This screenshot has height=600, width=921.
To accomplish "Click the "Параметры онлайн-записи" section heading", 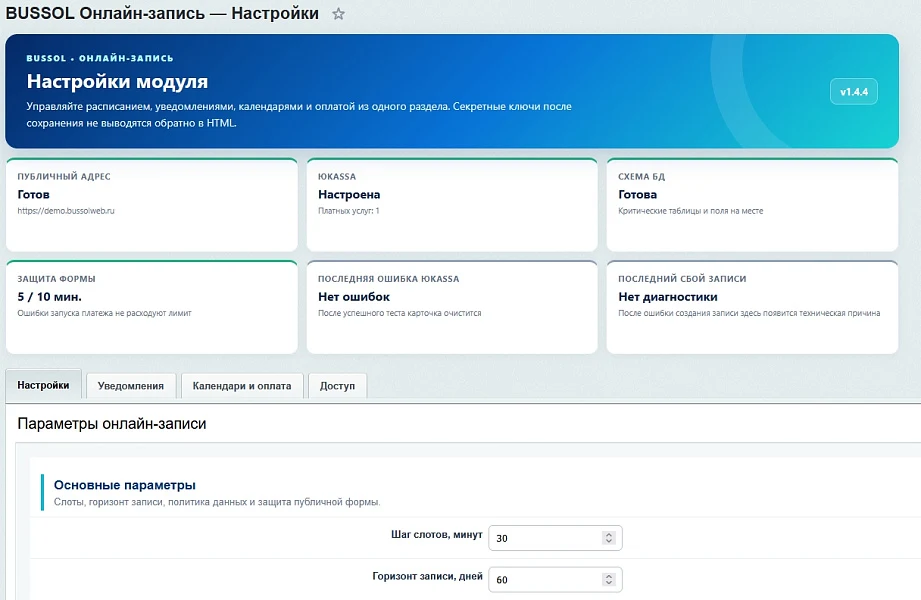I will pyautogui.click(x=112, y=424).
